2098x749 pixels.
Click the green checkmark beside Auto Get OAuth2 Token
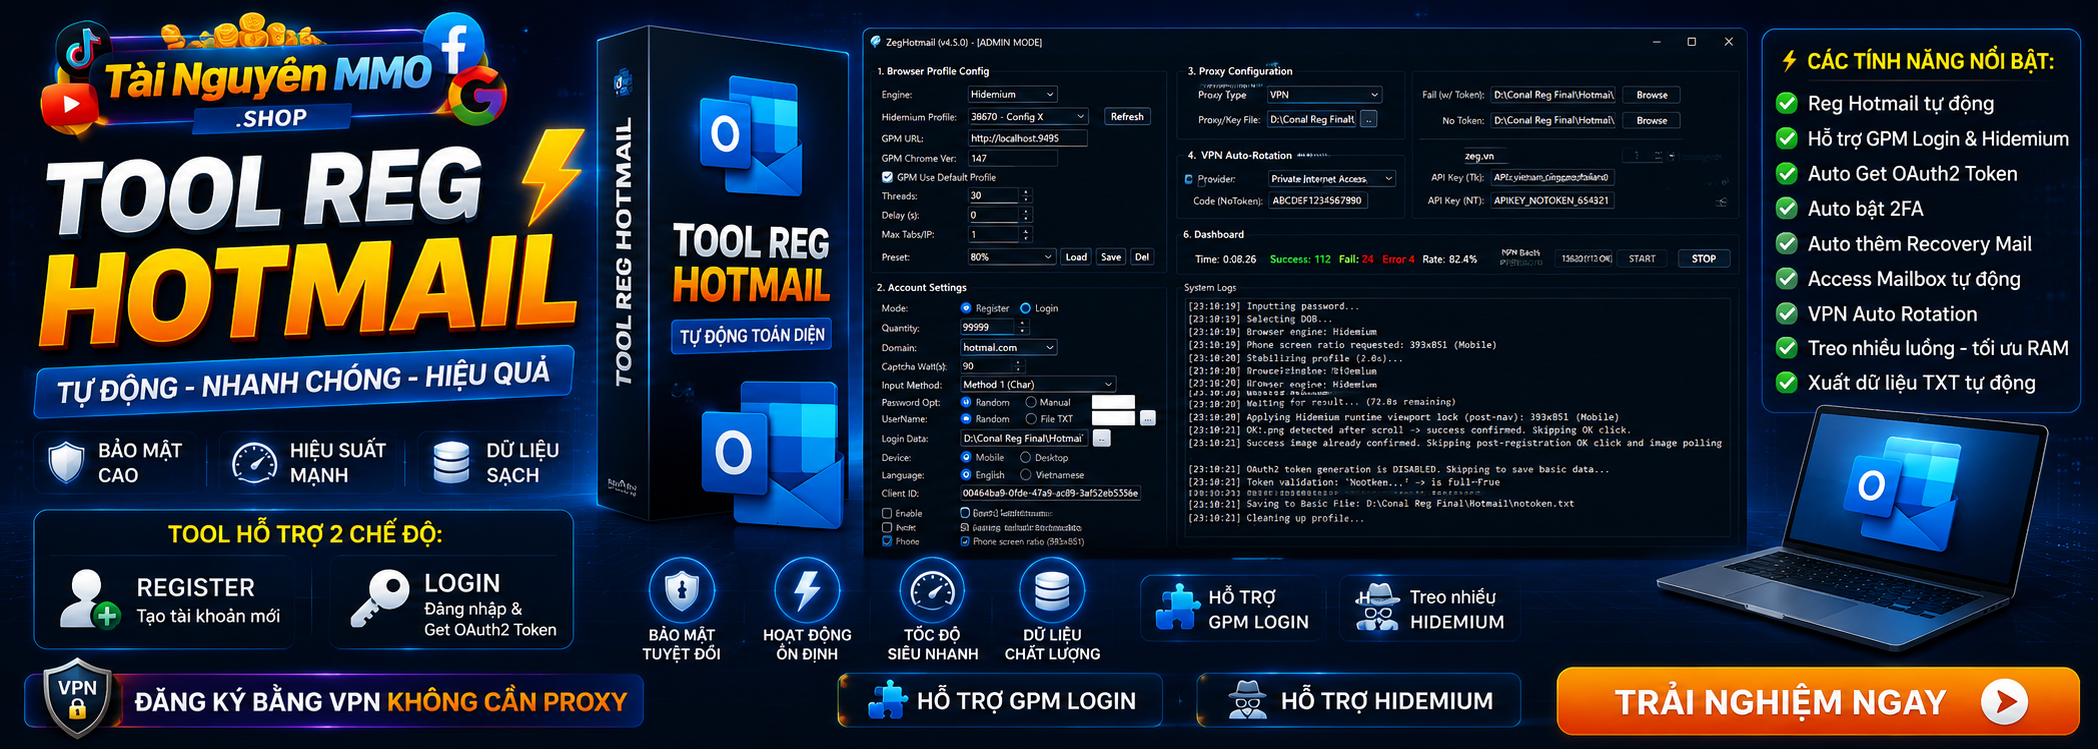(x=1786, y=173)
